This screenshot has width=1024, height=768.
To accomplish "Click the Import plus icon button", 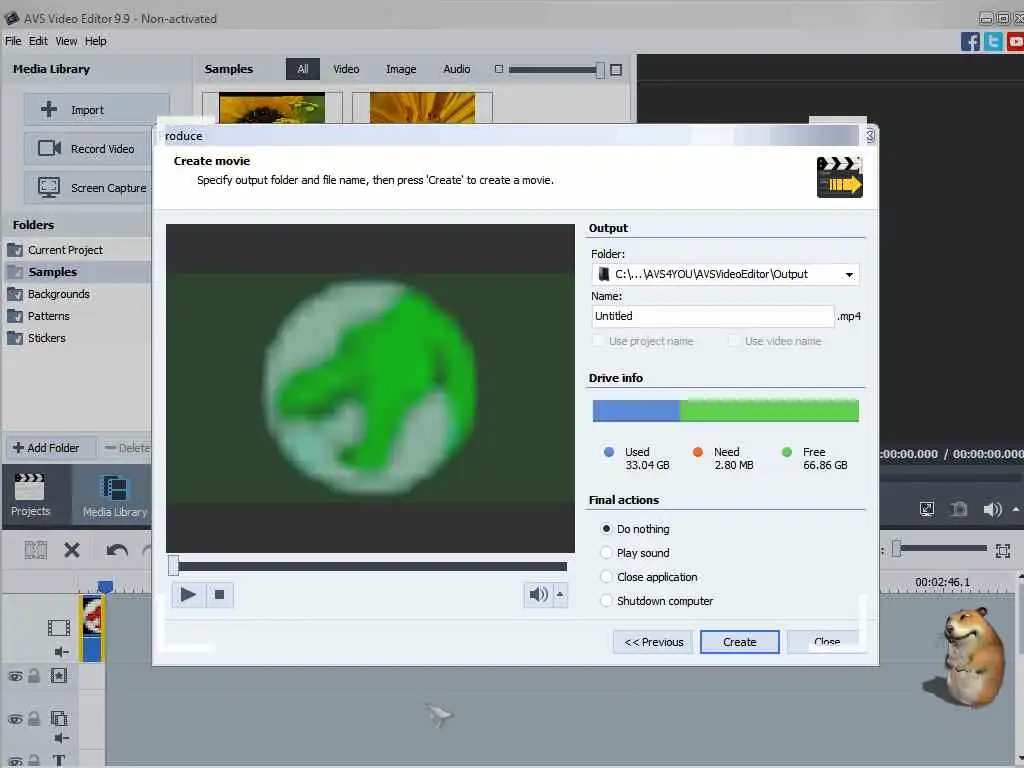I will click(x=97, y=110).
